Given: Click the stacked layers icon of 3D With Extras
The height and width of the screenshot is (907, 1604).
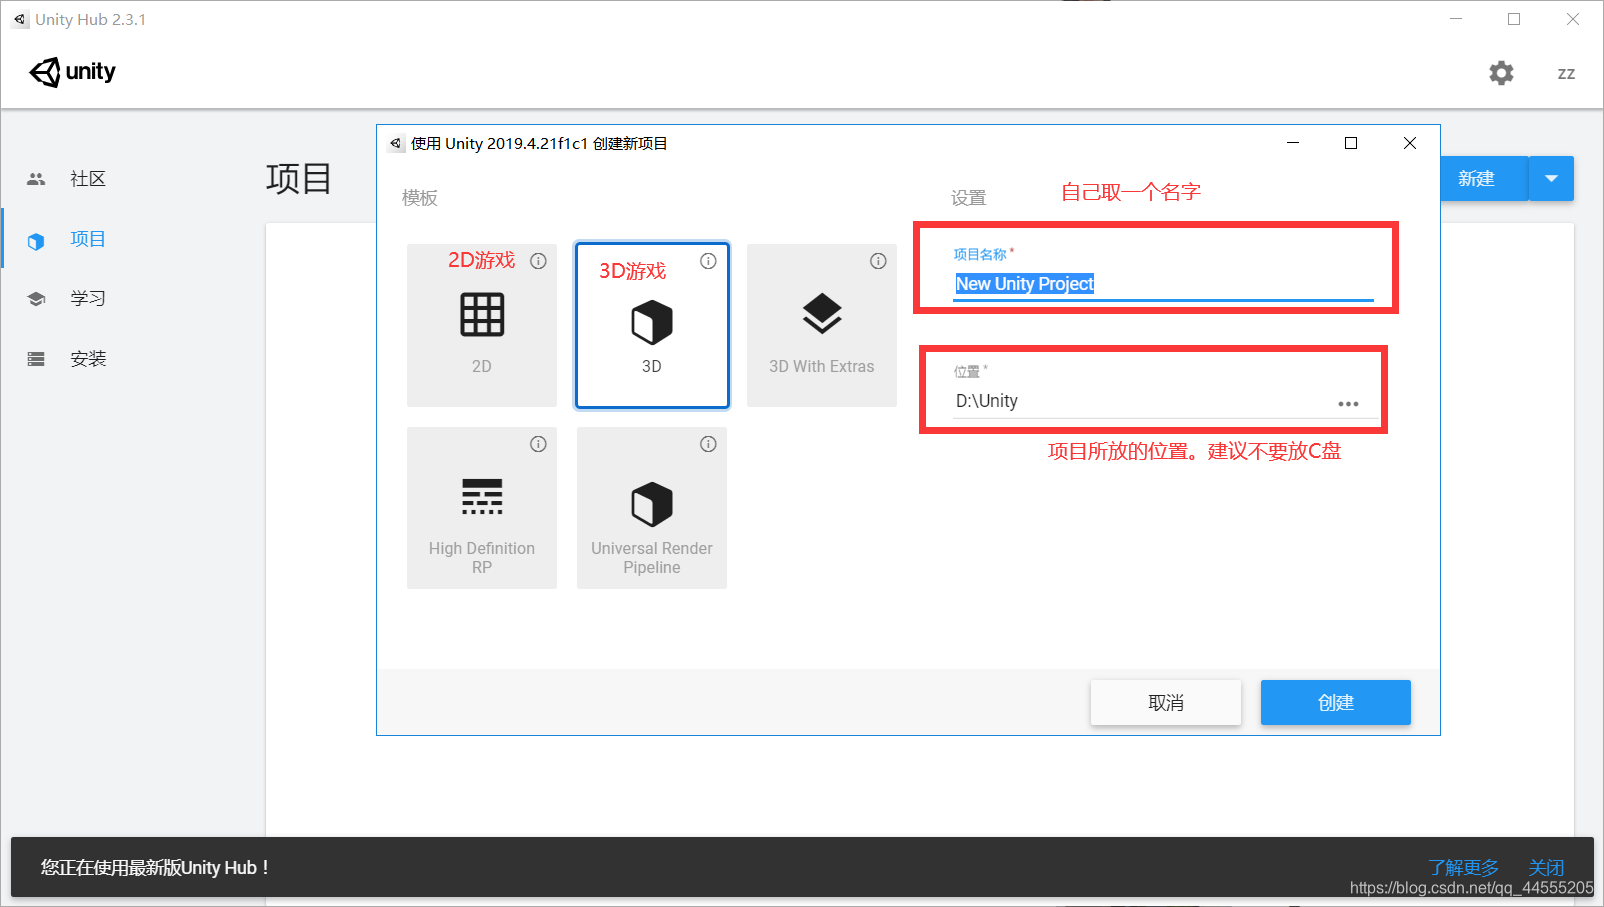Looking at the screenshot, I should [822, 314].
